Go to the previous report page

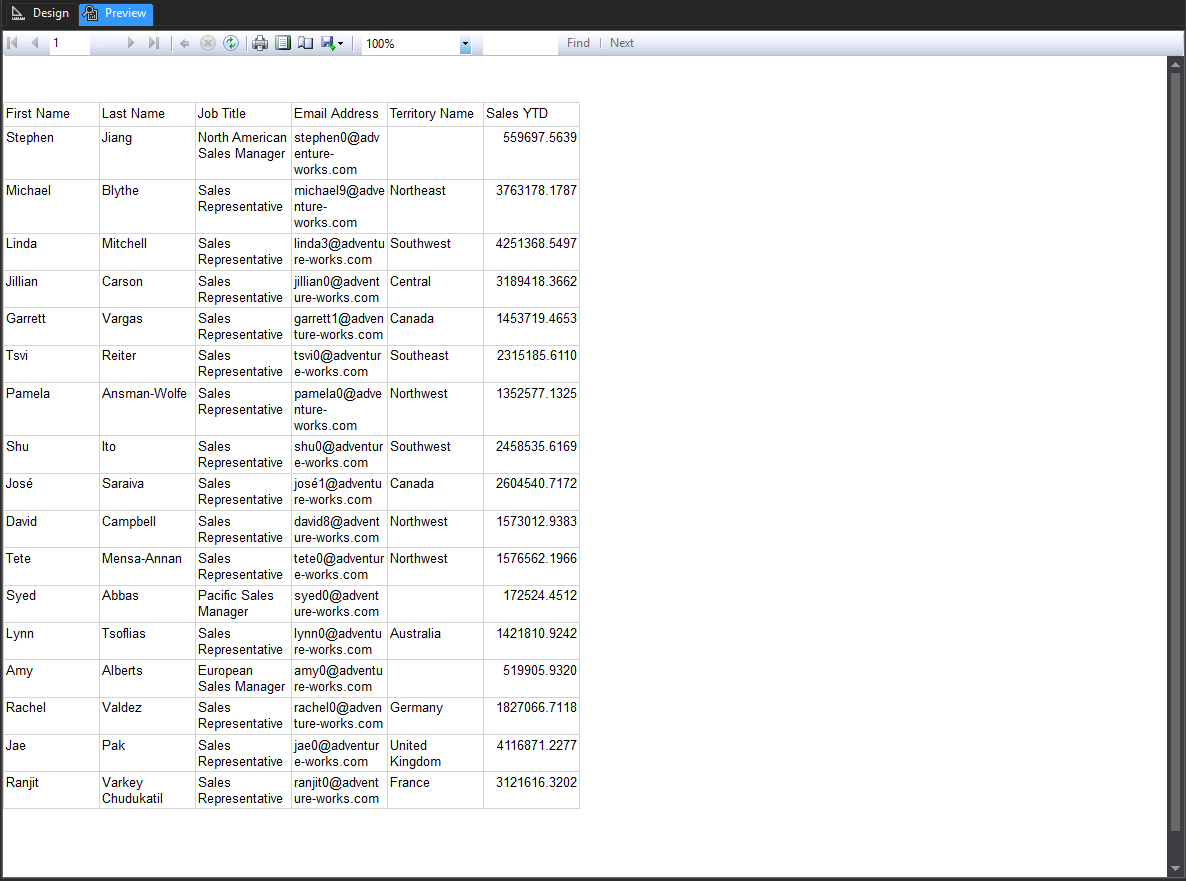[34, 42]
